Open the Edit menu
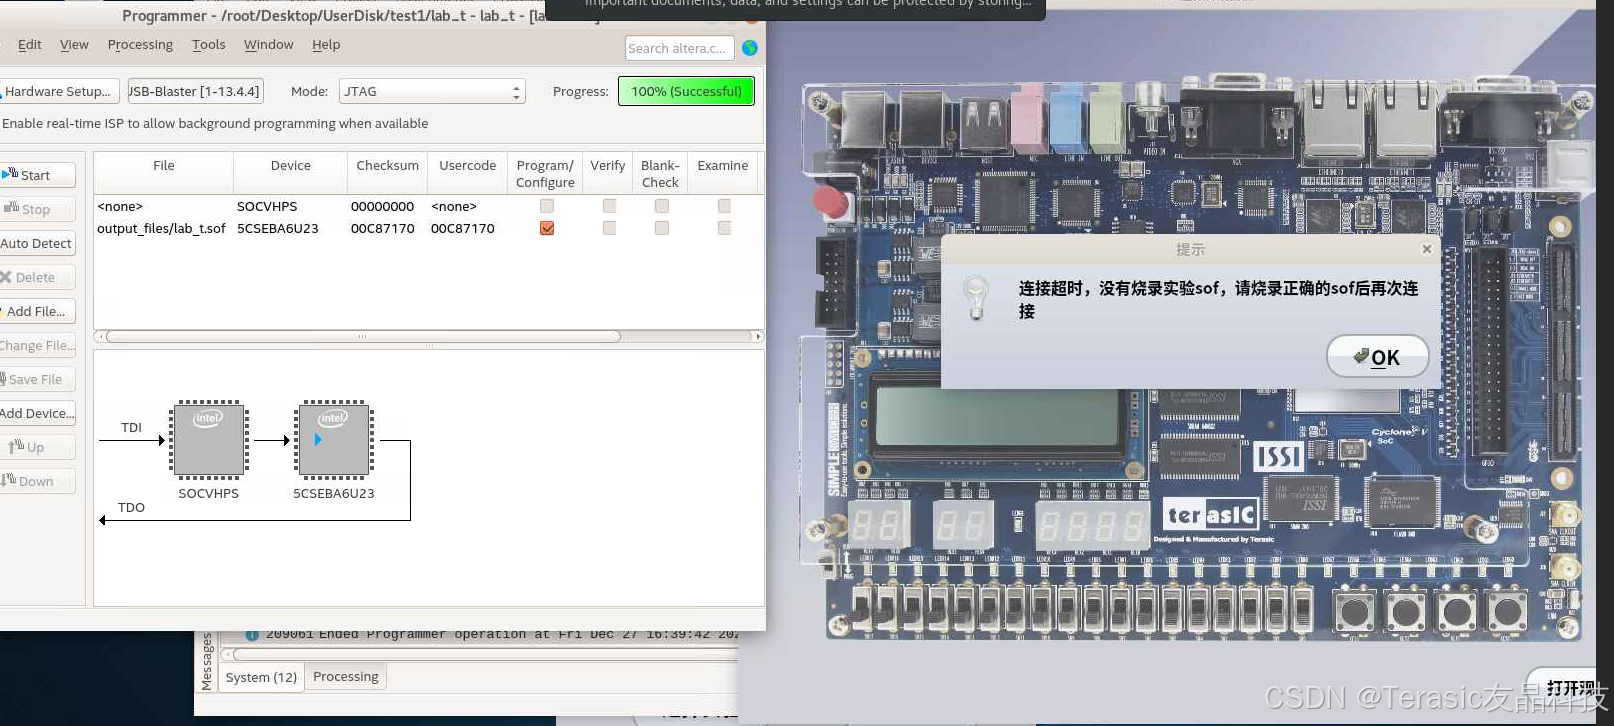Image resolution: width=1614 pixels, height=726 pixels. [30, 44]
